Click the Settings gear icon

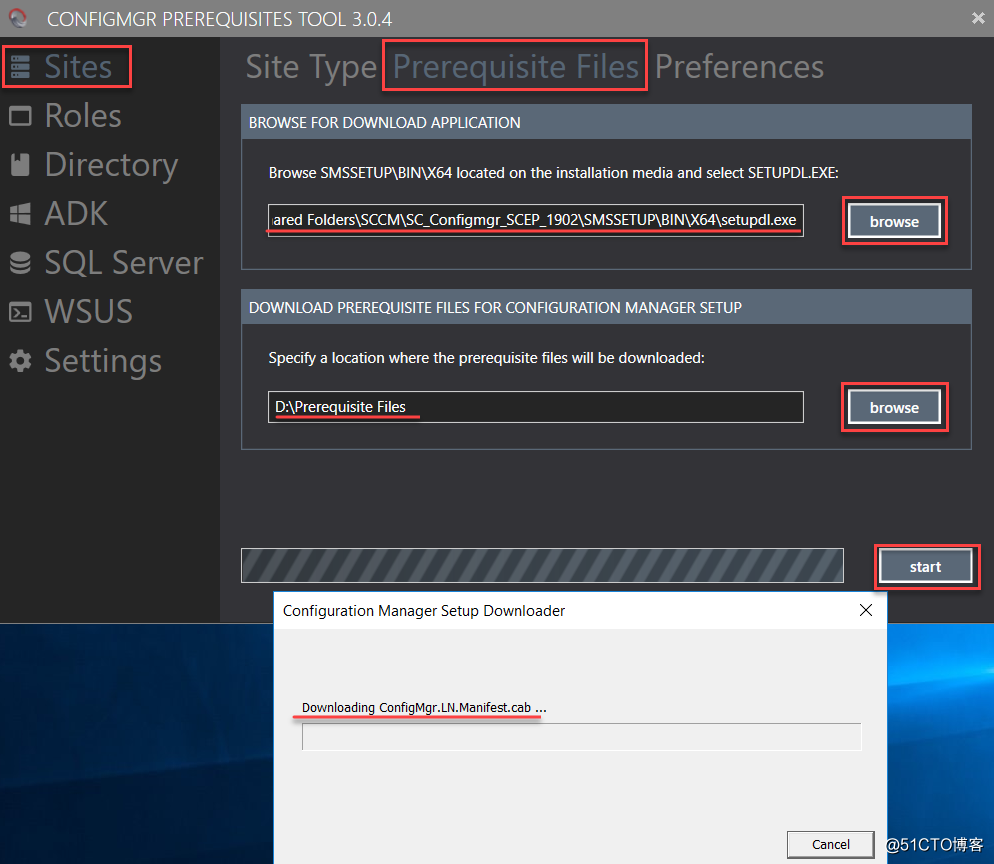(x=20, y=361)
